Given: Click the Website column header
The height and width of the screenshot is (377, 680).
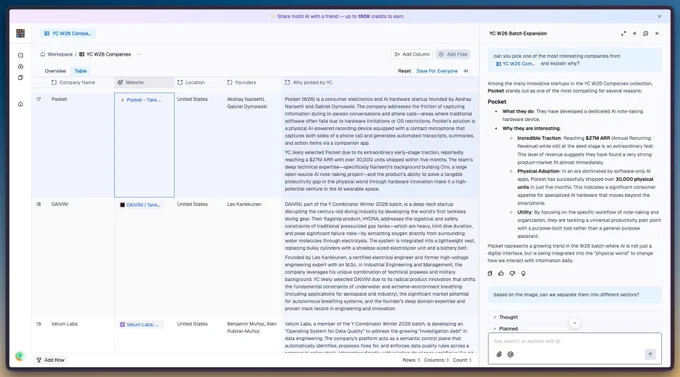Looking at the screenshot, I should (x=144, y=82).
